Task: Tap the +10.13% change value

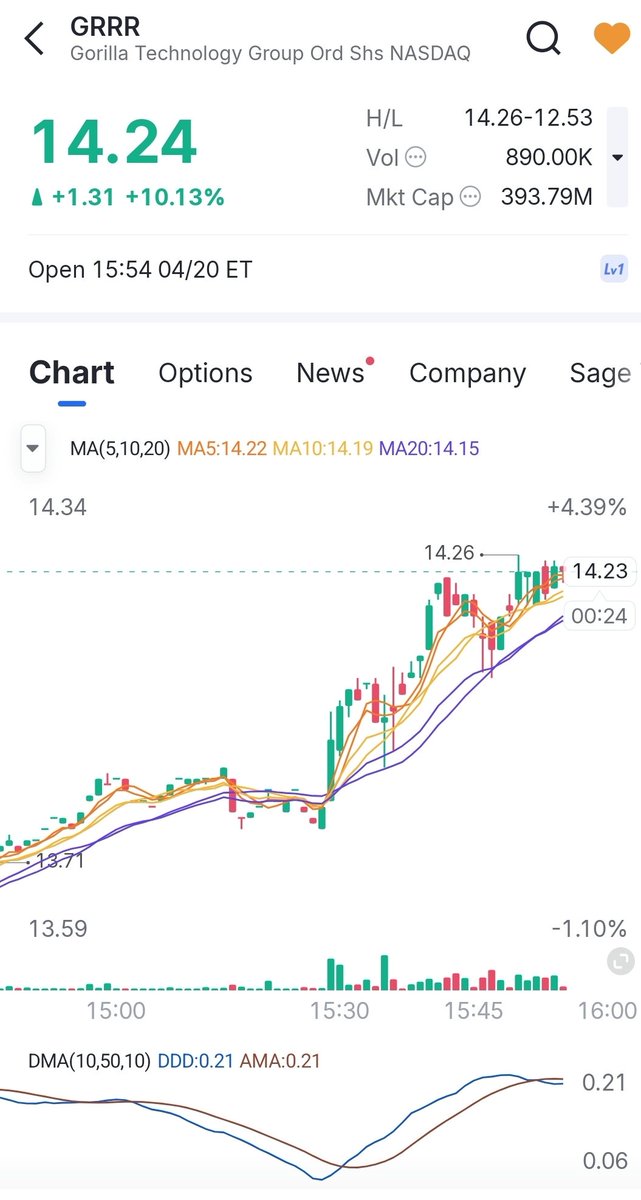Action: pyautogui.click(x=175, y=198)
